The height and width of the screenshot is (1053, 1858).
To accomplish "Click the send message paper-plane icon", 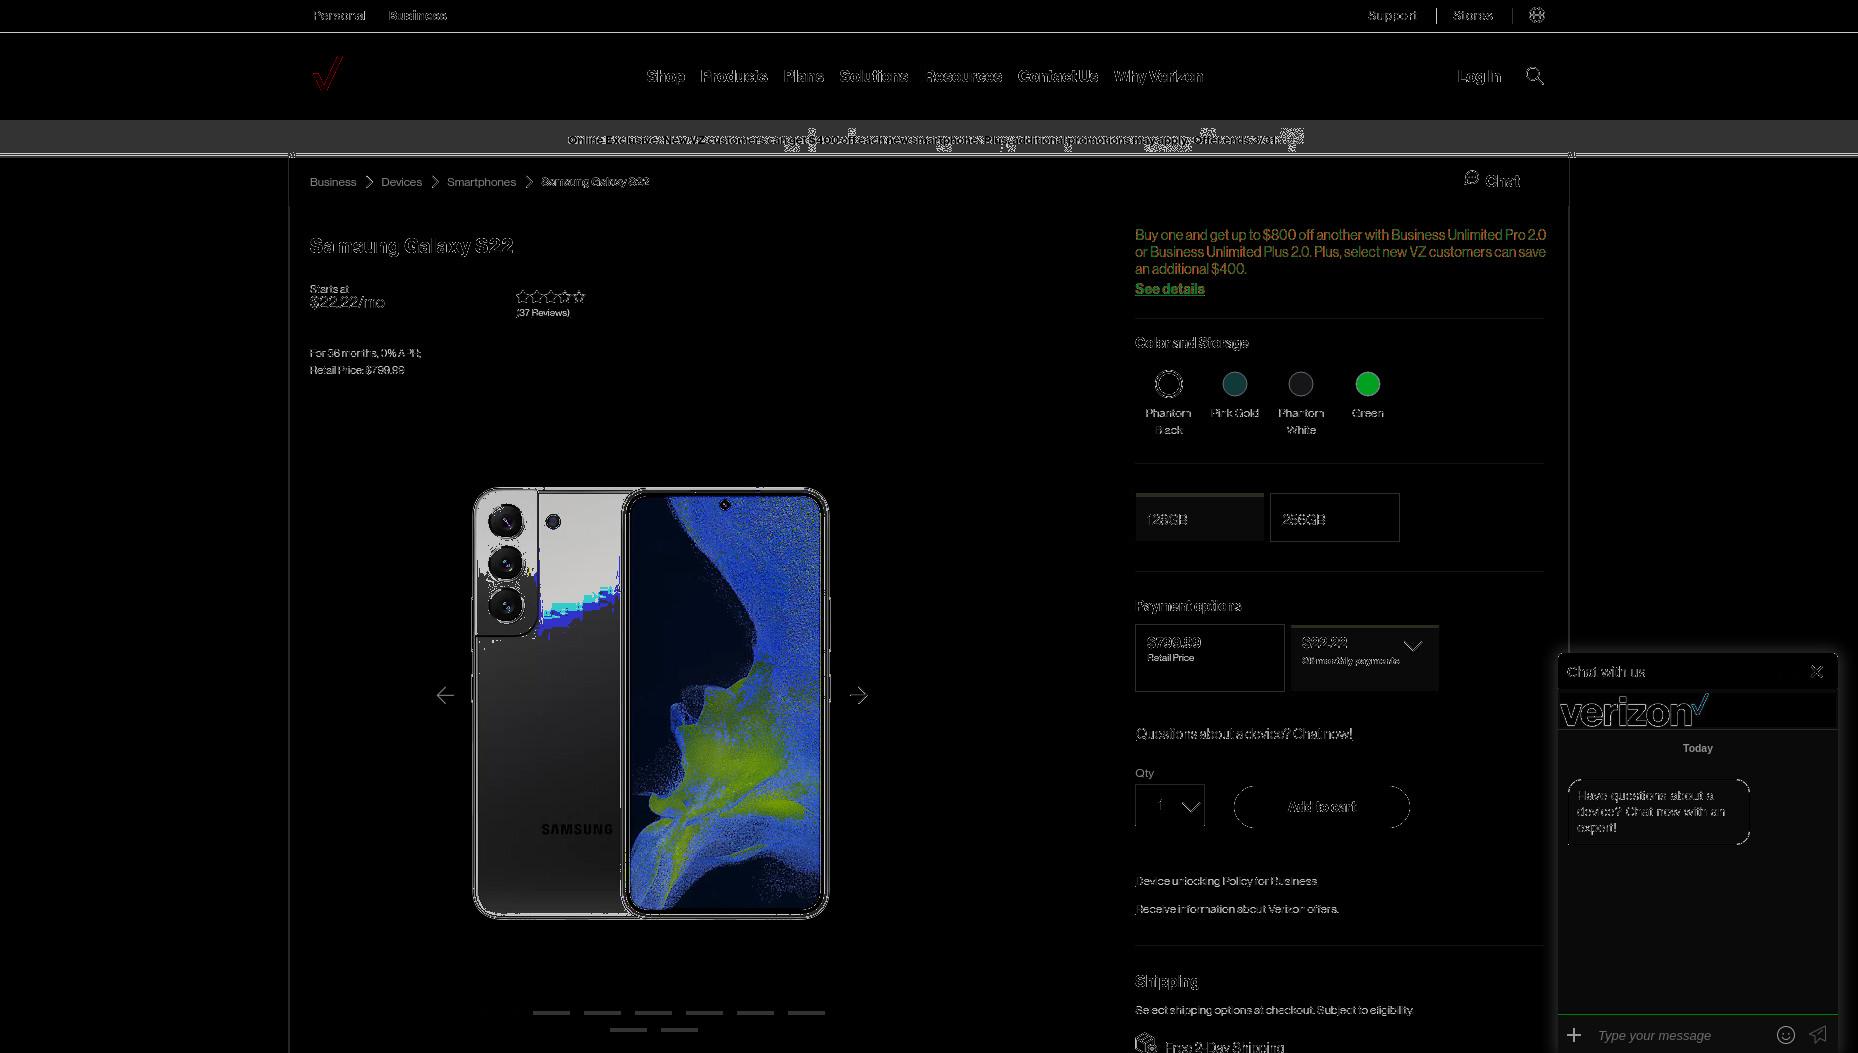I will [1818, 1035].
